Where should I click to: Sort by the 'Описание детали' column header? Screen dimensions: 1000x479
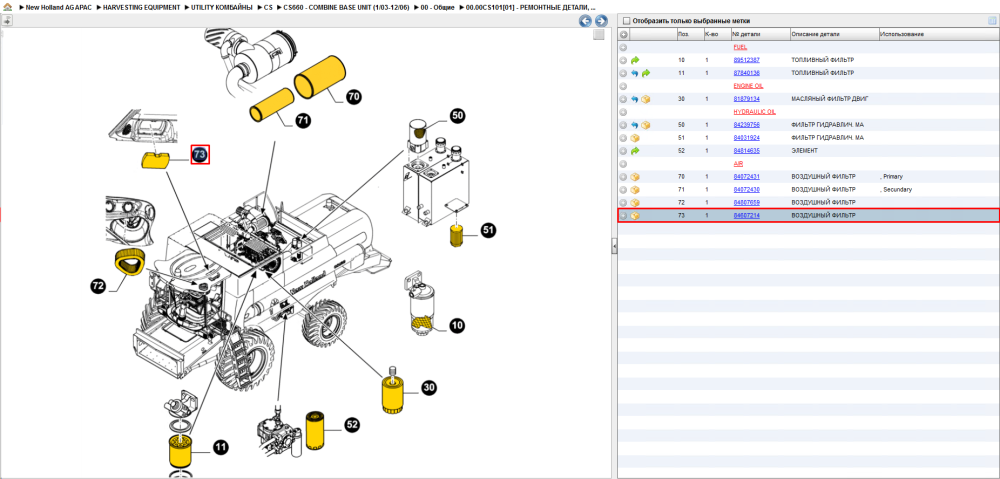click(834, 34)
